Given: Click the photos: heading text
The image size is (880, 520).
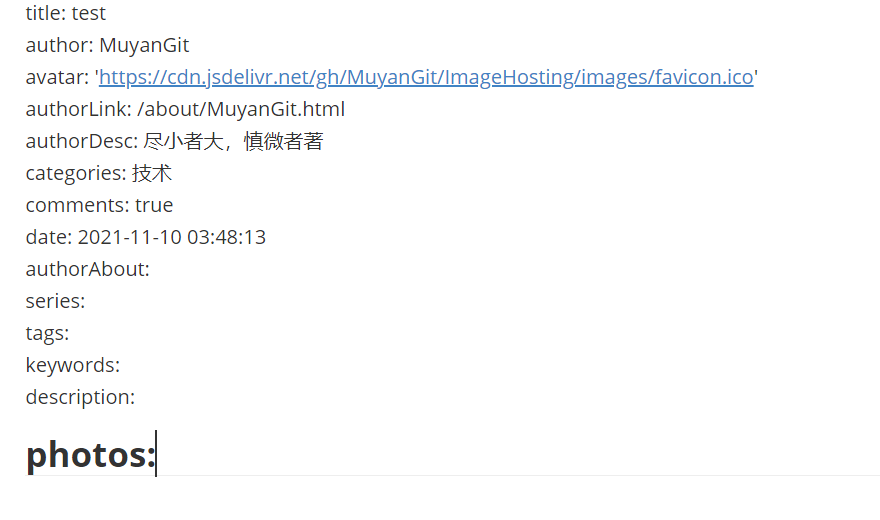Looking at the screenshot, I should tap(90, 454).
